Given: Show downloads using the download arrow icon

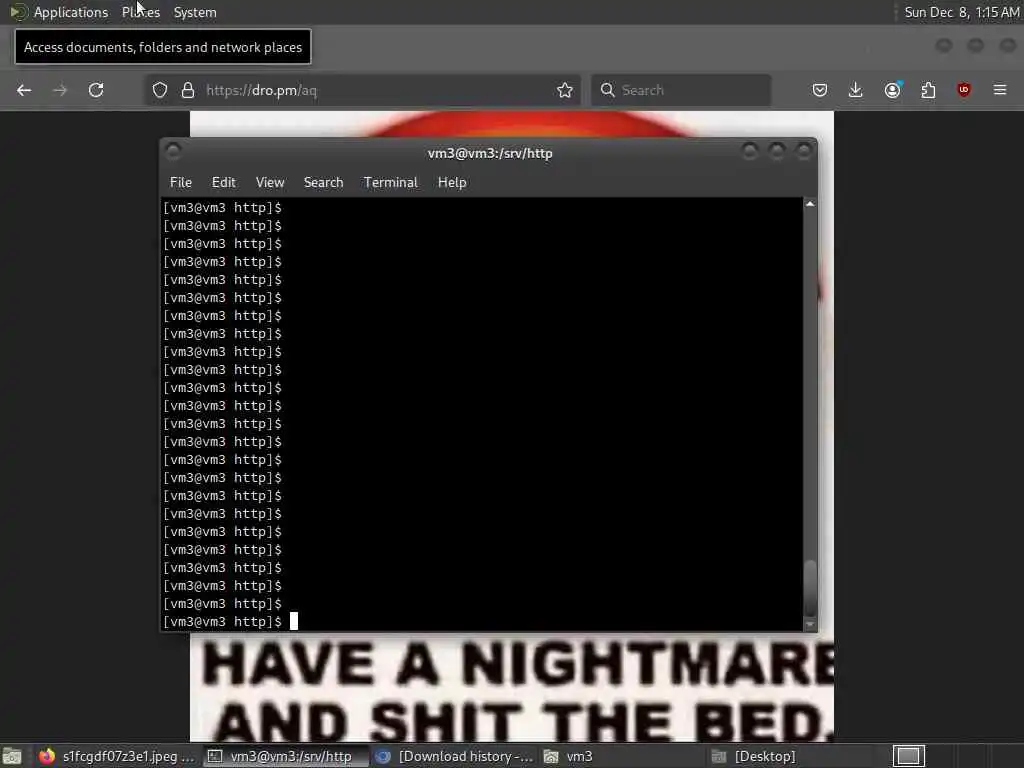Looking at the screenshot, I should [856, 90].
